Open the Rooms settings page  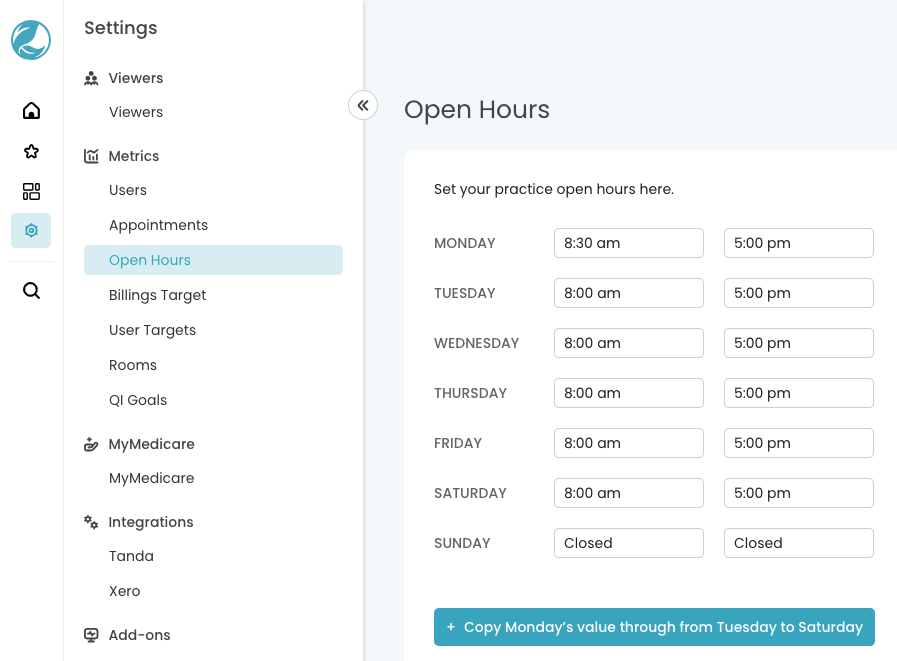click(133, 365)
